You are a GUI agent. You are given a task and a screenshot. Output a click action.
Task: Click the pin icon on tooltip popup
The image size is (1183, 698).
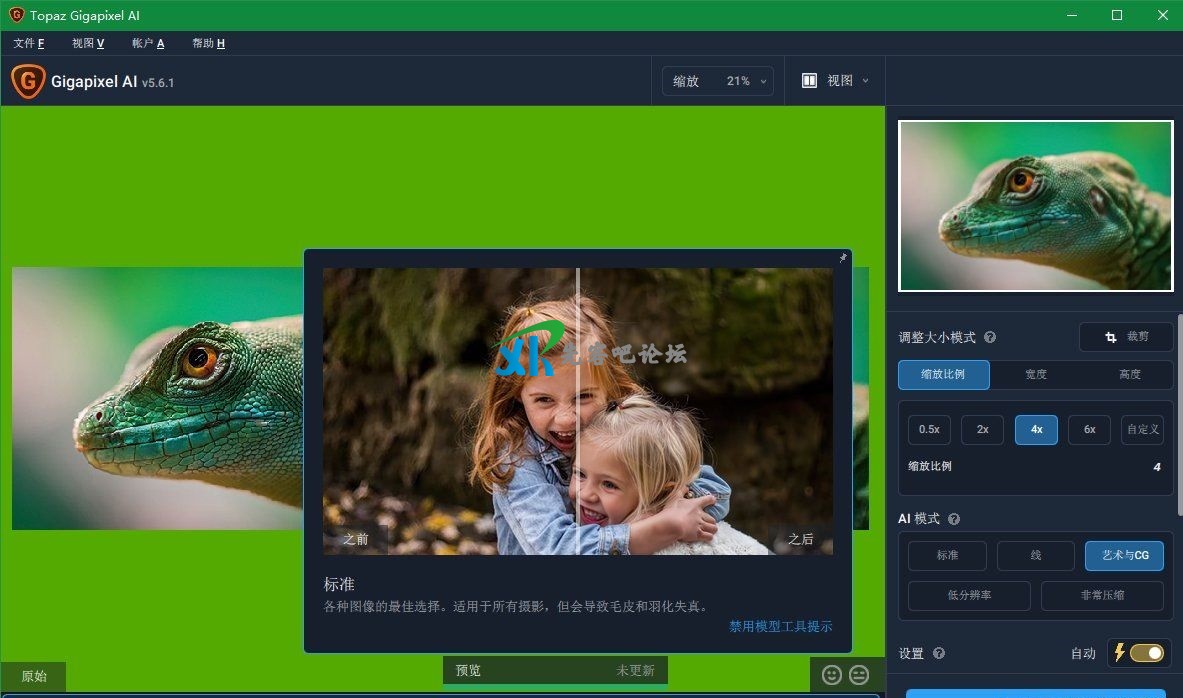pos(842,258)
